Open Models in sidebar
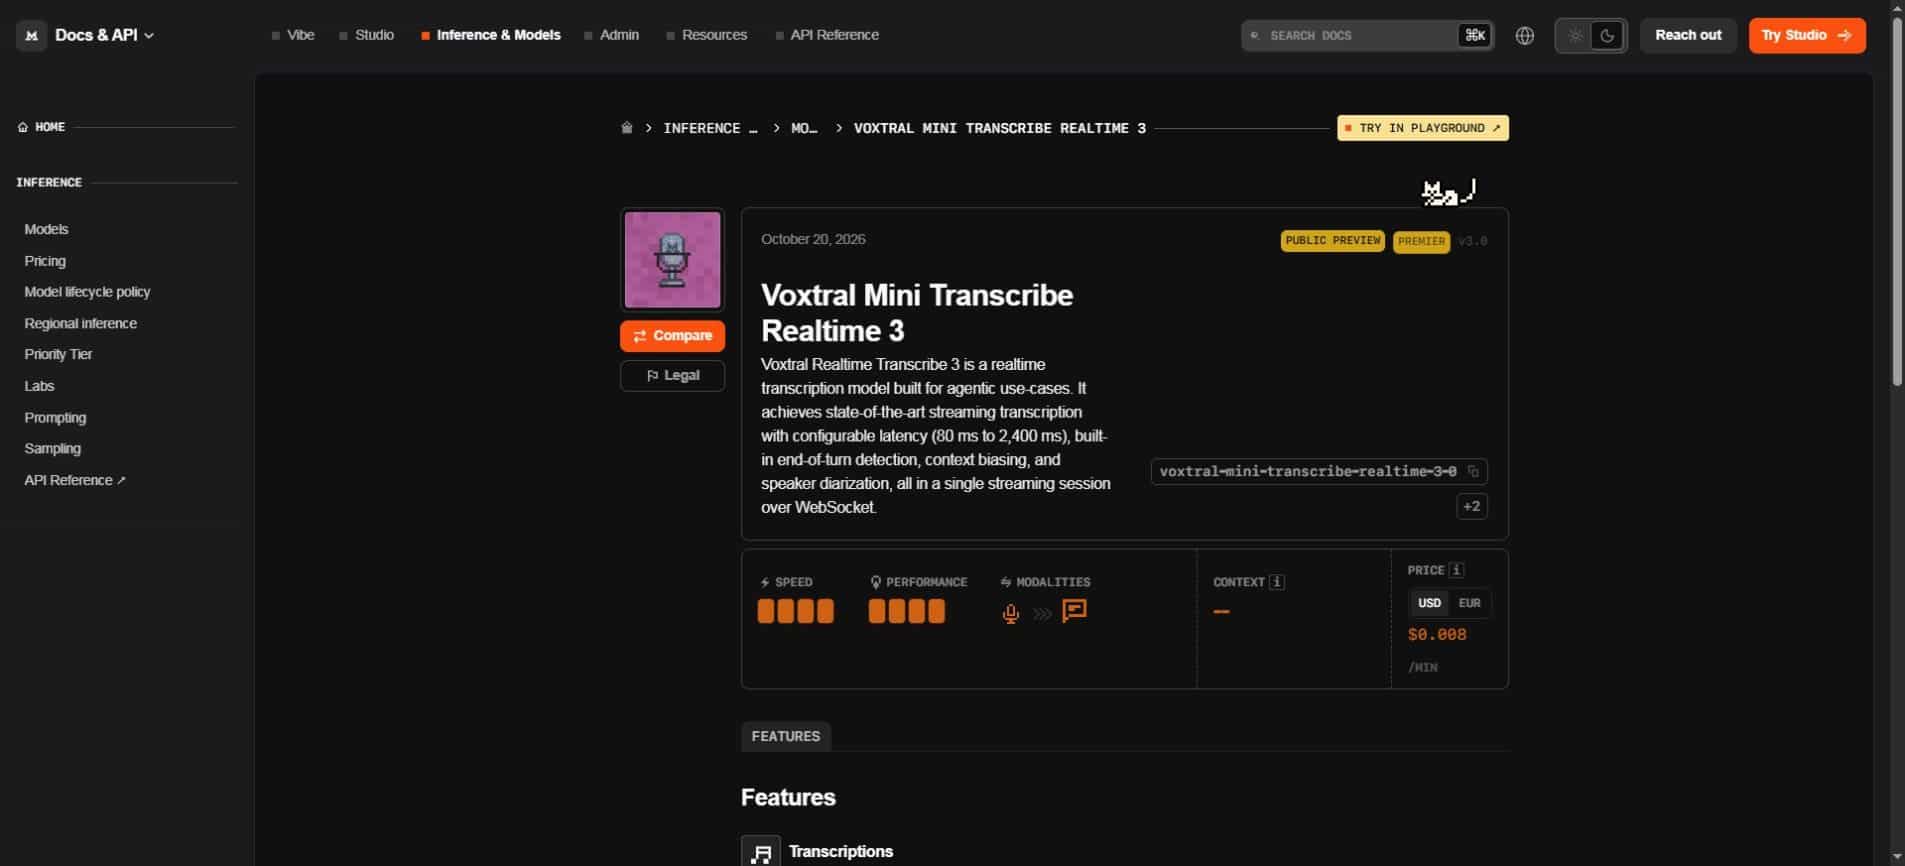 (46, 229)
